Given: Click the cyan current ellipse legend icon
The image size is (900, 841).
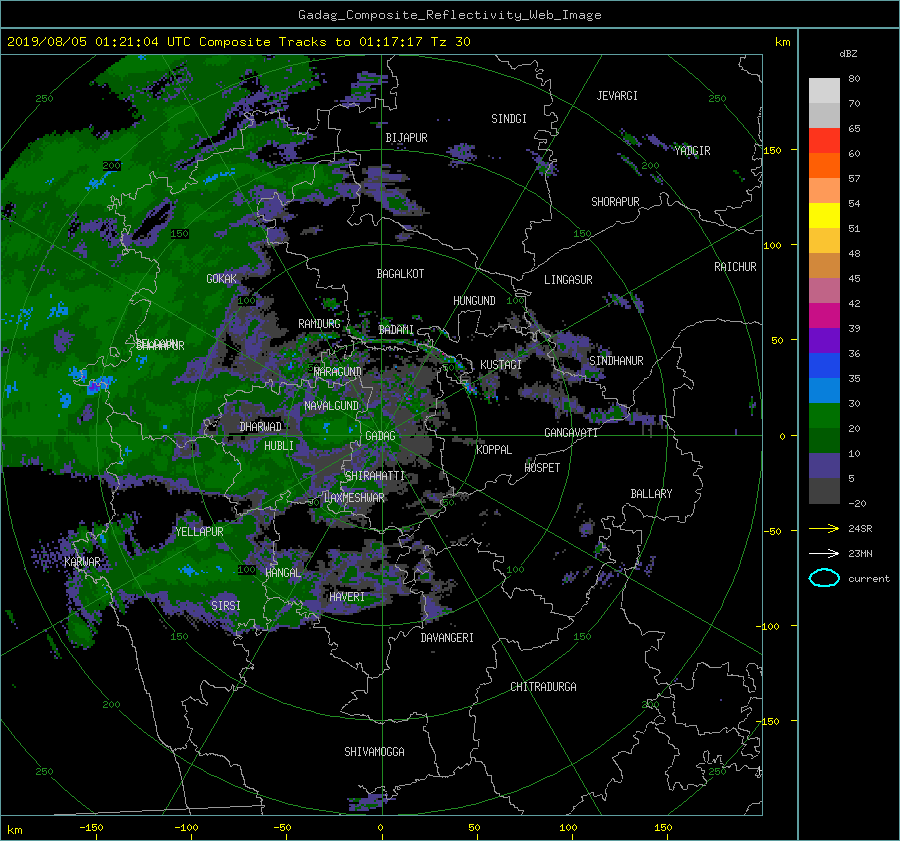Looking at the screenshot, I should coord(824,578).
